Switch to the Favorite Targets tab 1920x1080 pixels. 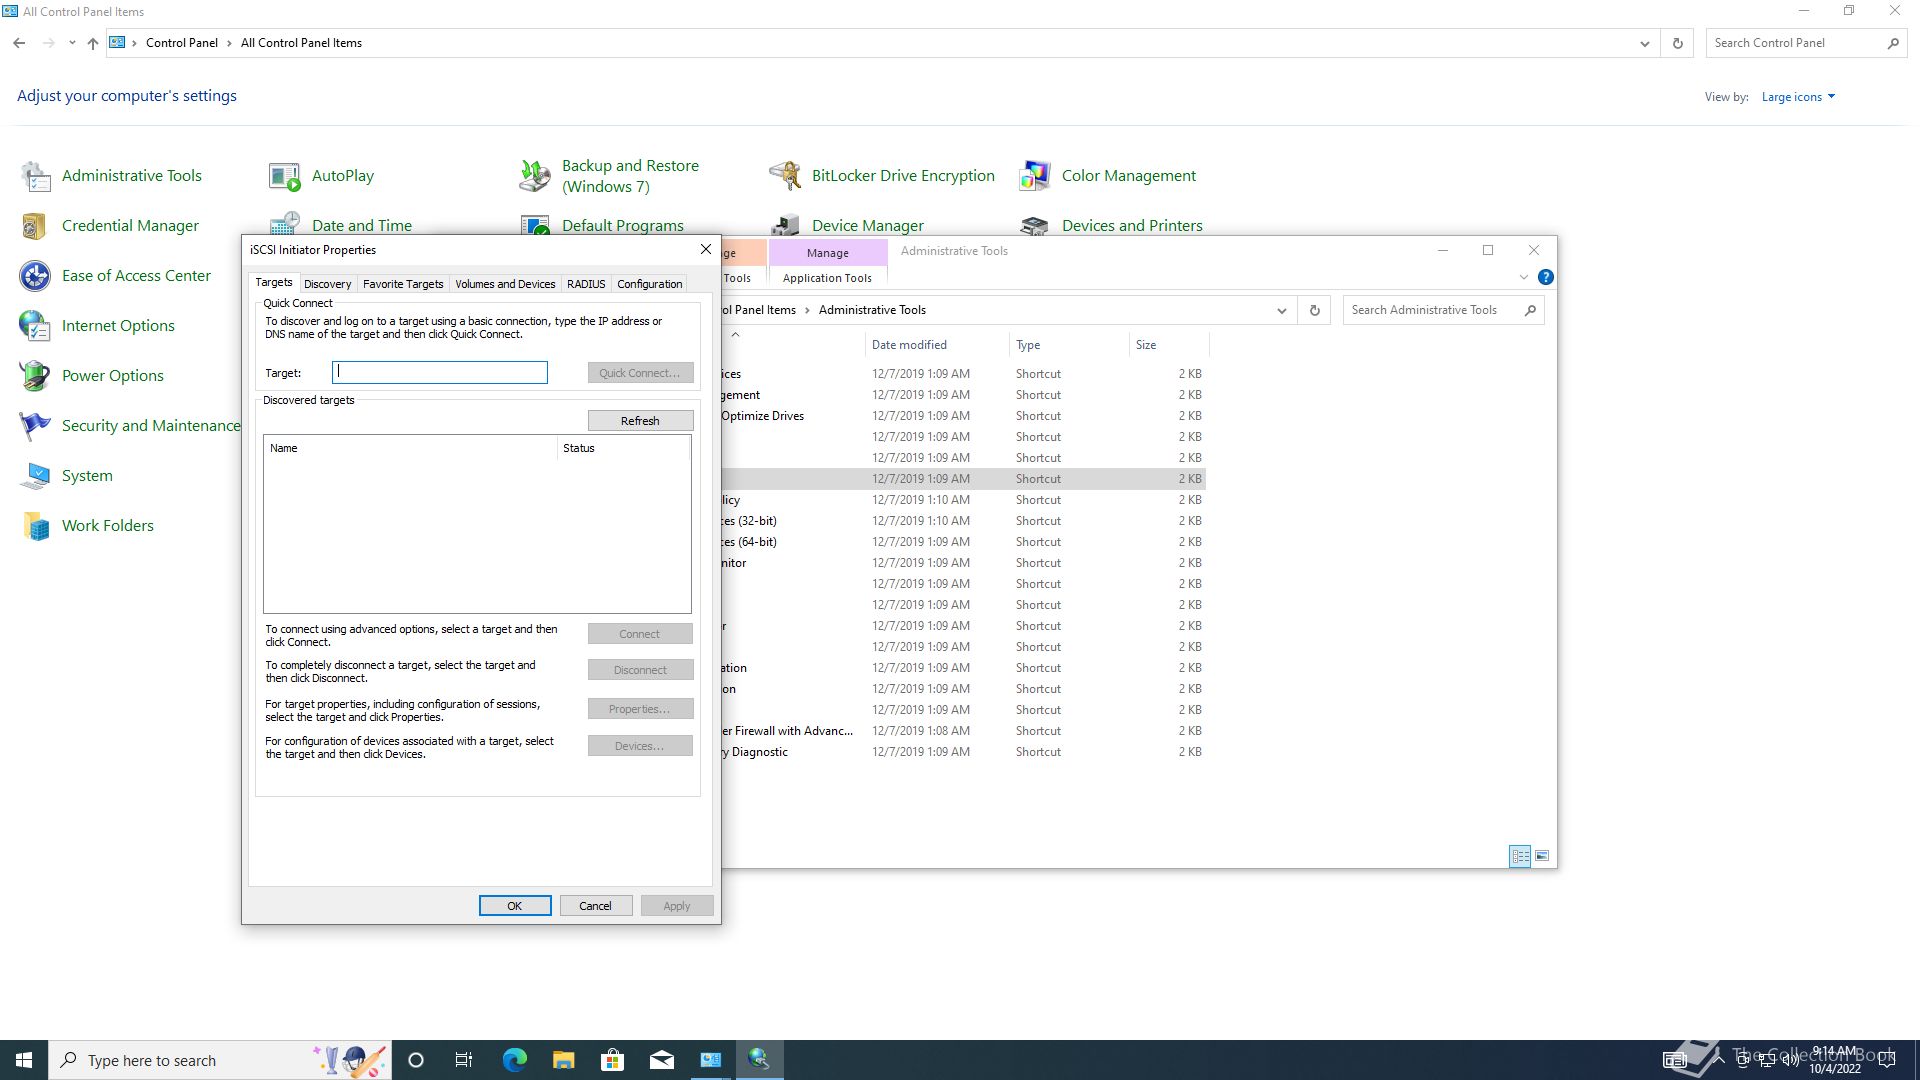403,284
